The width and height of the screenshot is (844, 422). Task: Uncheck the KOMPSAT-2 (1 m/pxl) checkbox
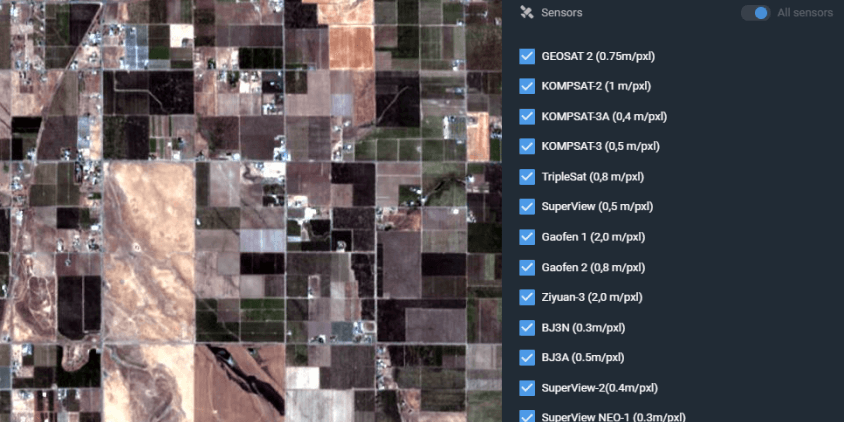click(x=527, y=86)
